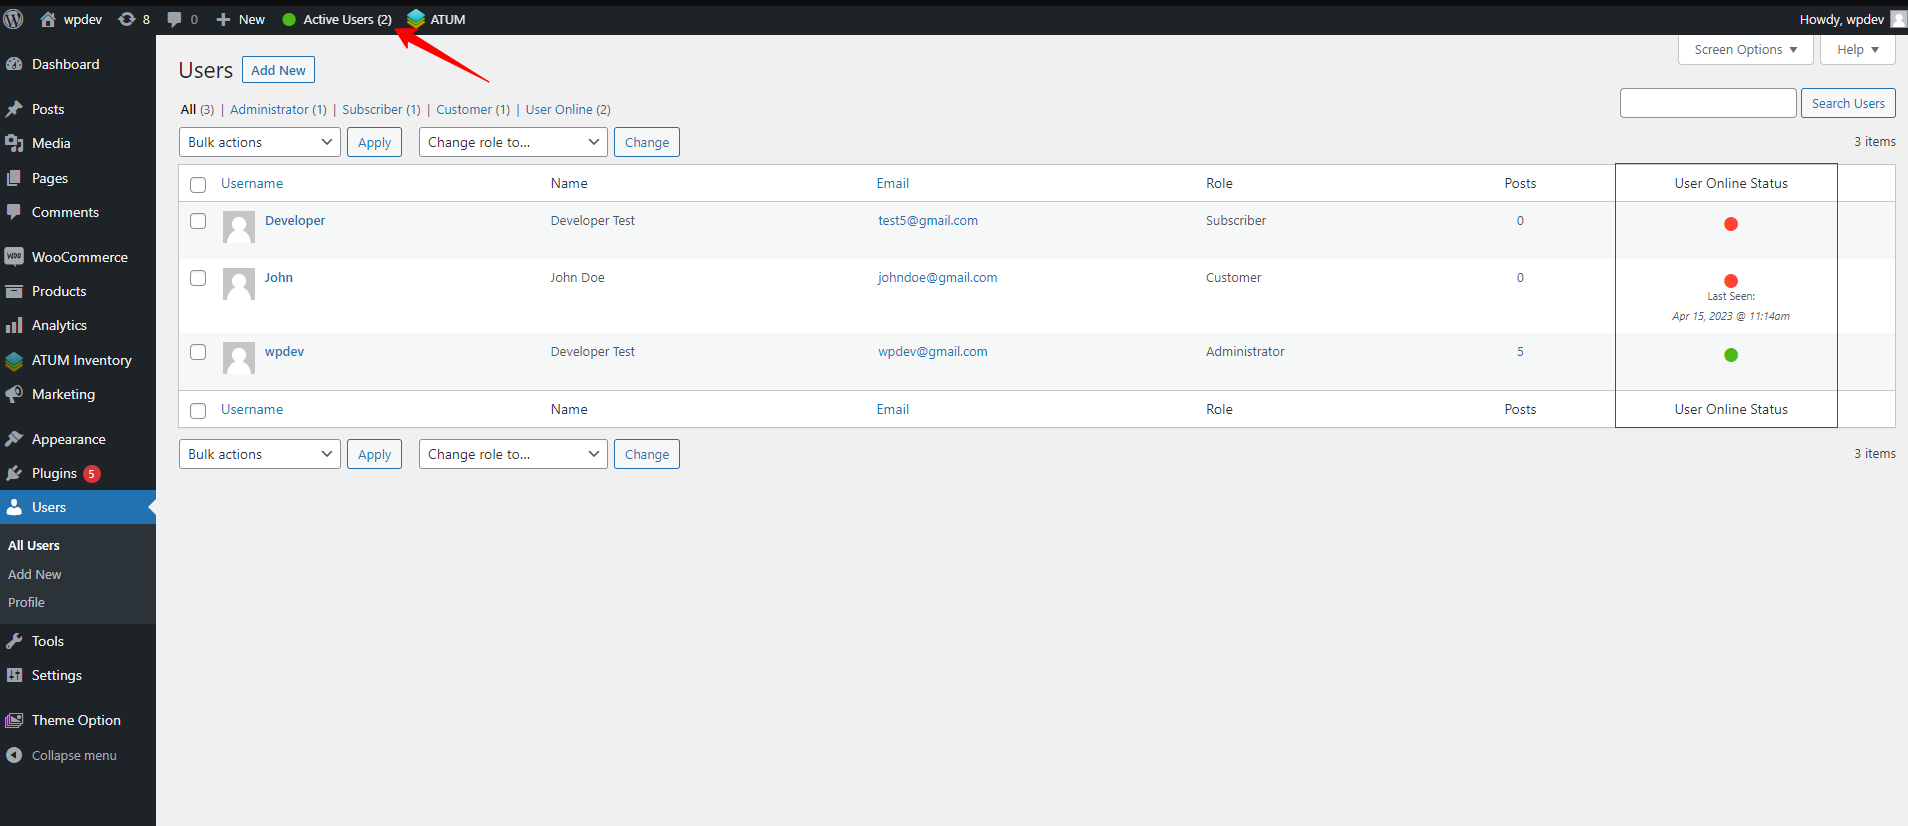Check the wpdev user row checkbox

click(198, 352)
